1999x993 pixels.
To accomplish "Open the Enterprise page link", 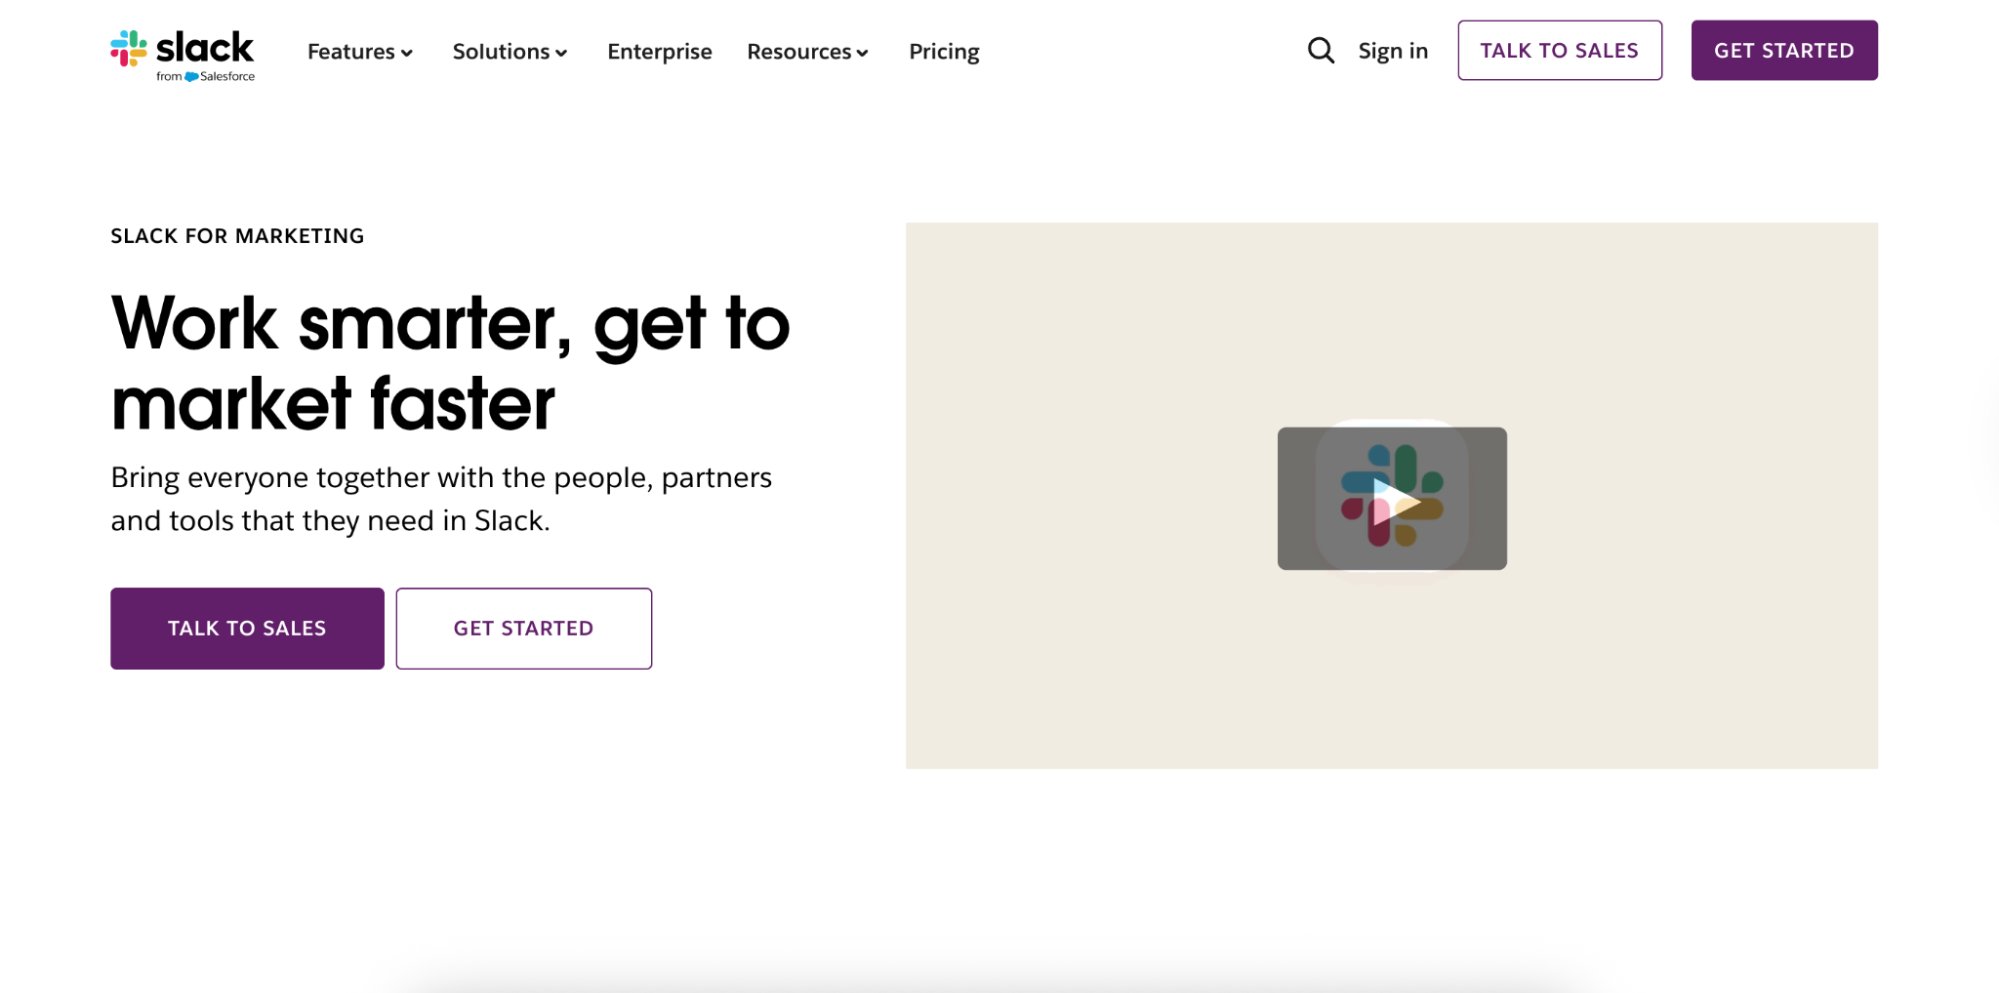I will 659,51.
